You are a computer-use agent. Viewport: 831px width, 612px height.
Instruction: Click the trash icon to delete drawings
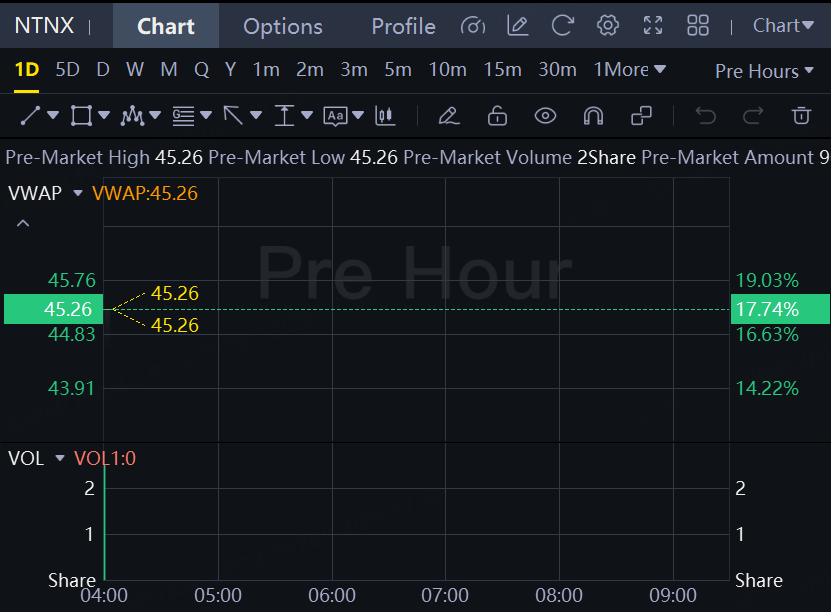coord(801,116)
